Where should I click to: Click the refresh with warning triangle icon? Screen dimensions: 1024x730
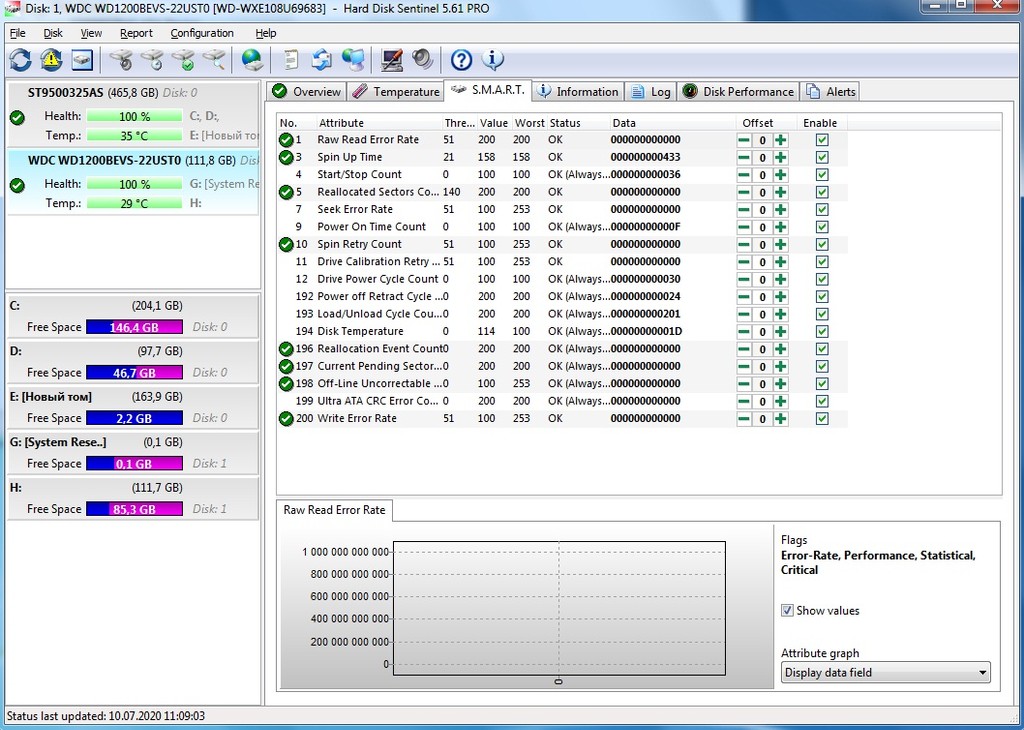coord(51,60)
